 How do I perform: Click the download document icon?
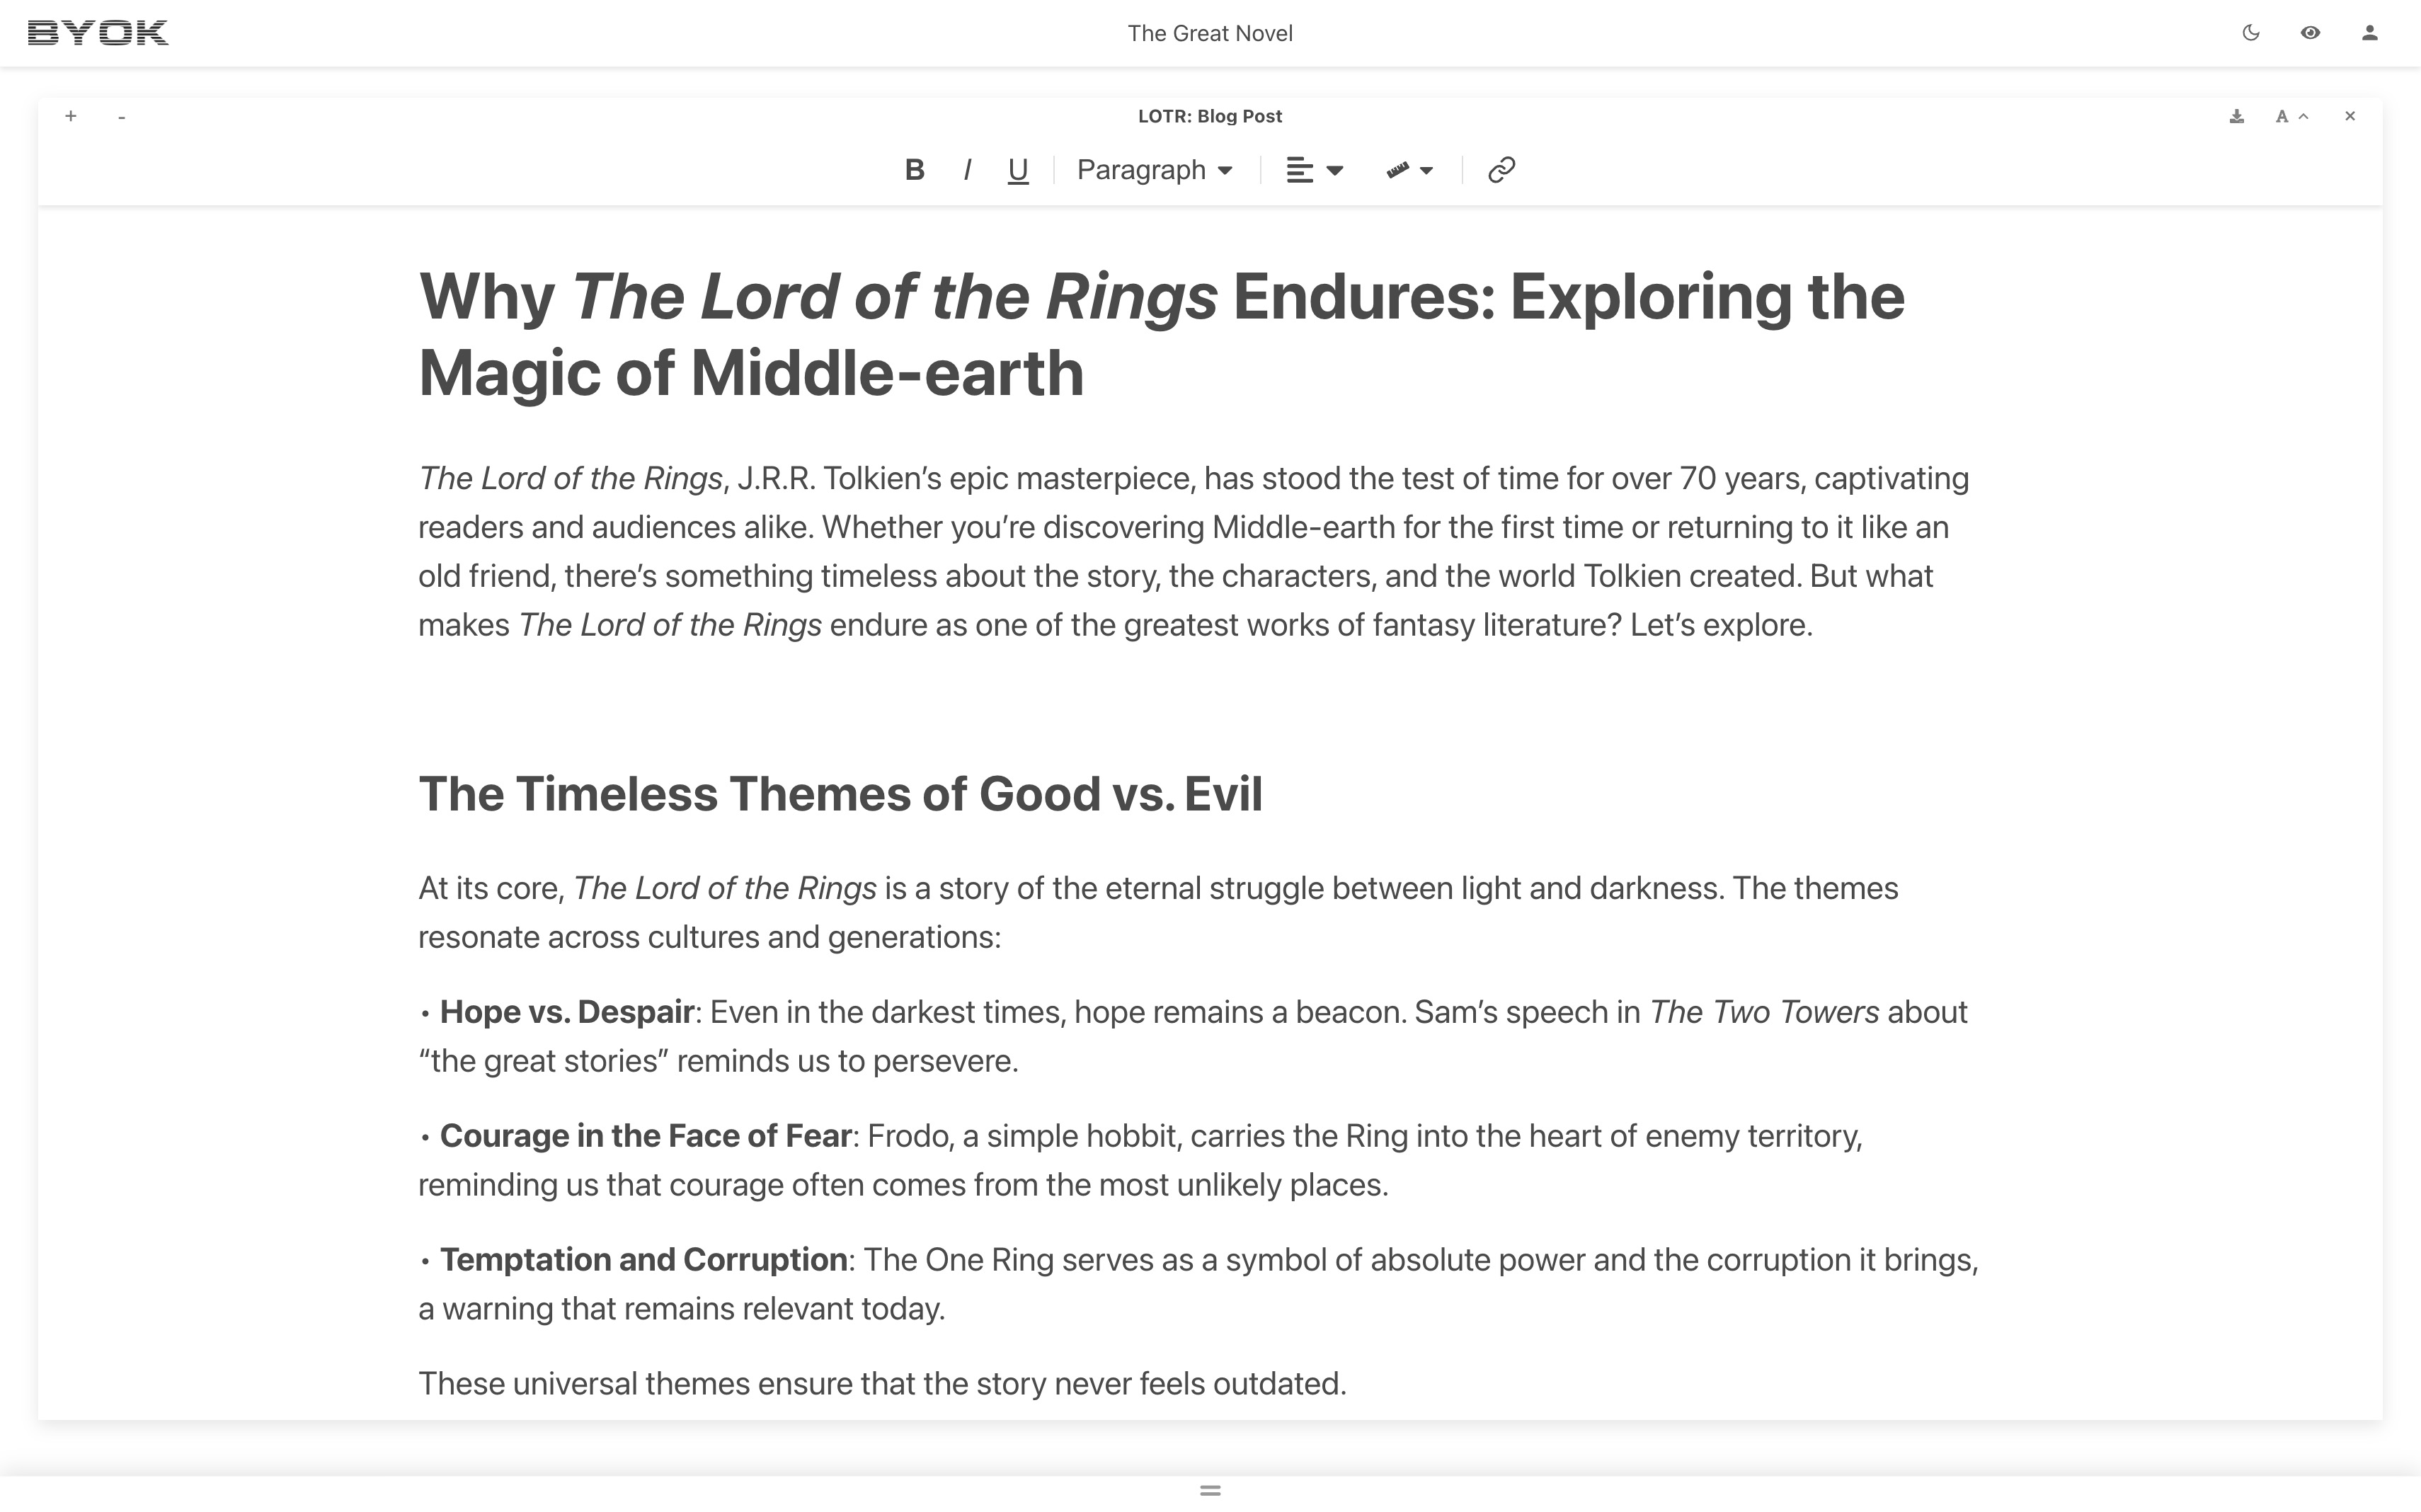click(2236, 117)
